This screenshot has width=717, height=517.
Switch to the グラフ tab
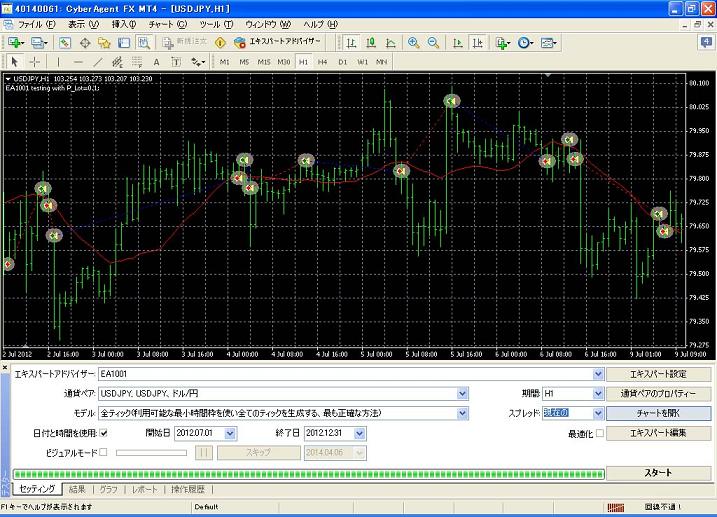click(x=108, y=489)
